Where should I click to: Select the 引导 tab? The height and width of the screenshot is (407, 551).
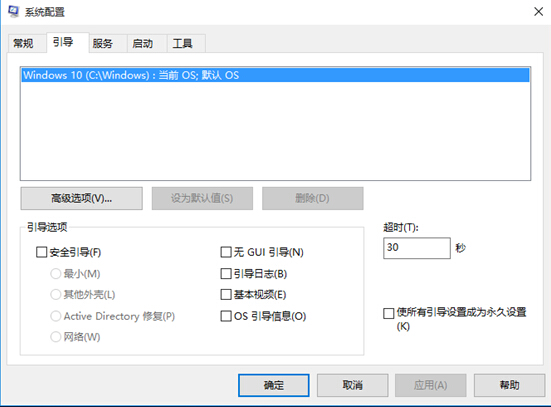pyautogui.click(x=63, y=42)
